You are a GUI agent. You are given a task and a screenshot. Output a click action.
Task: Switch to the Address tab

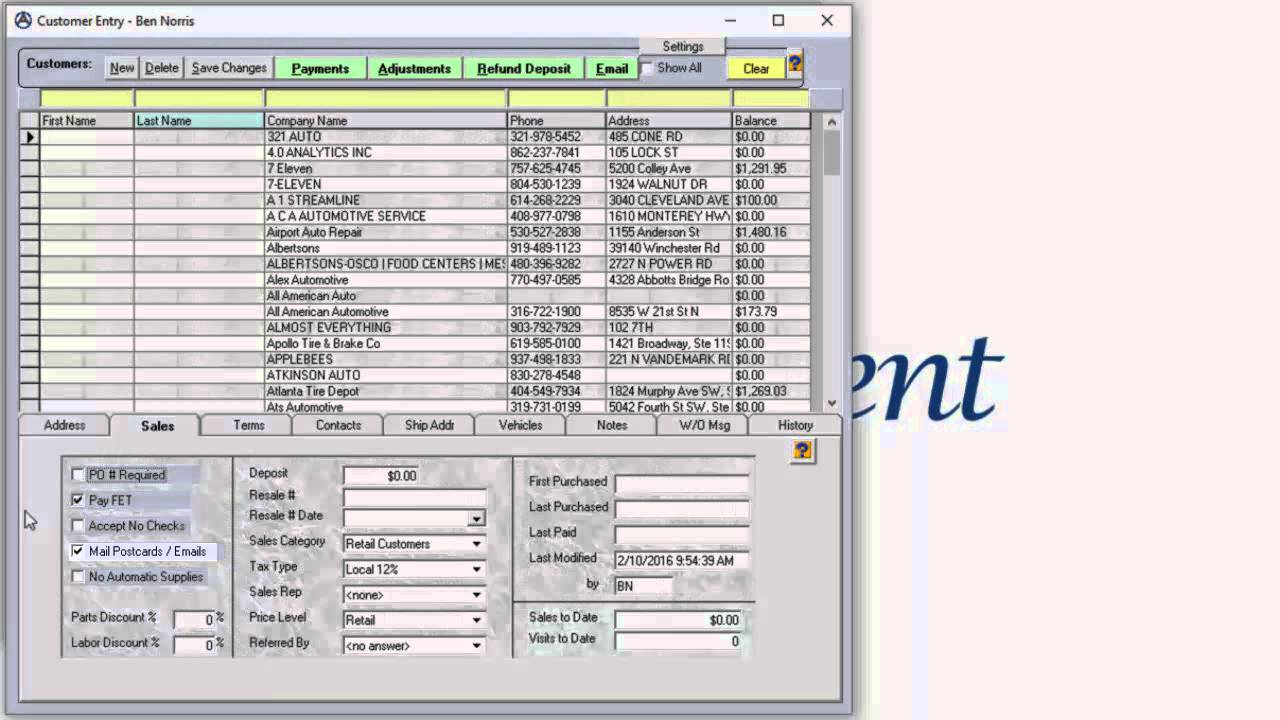click(x=64, y=425)
